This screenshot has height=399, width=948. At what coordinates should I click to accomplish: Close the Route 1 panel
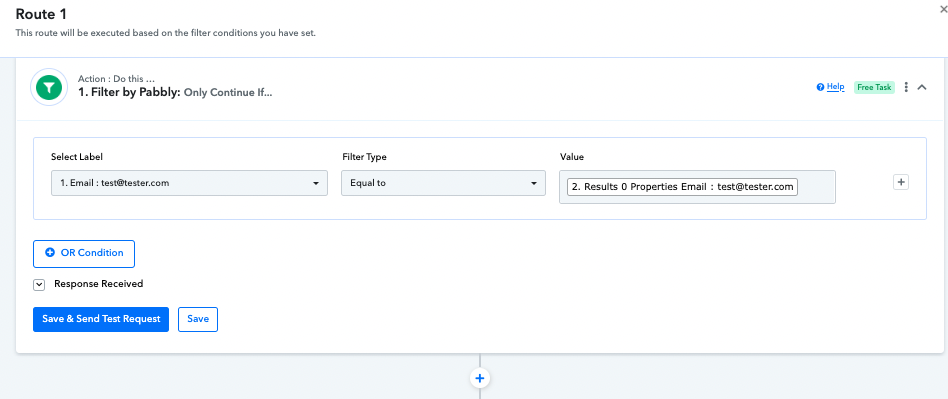point(944,10)
